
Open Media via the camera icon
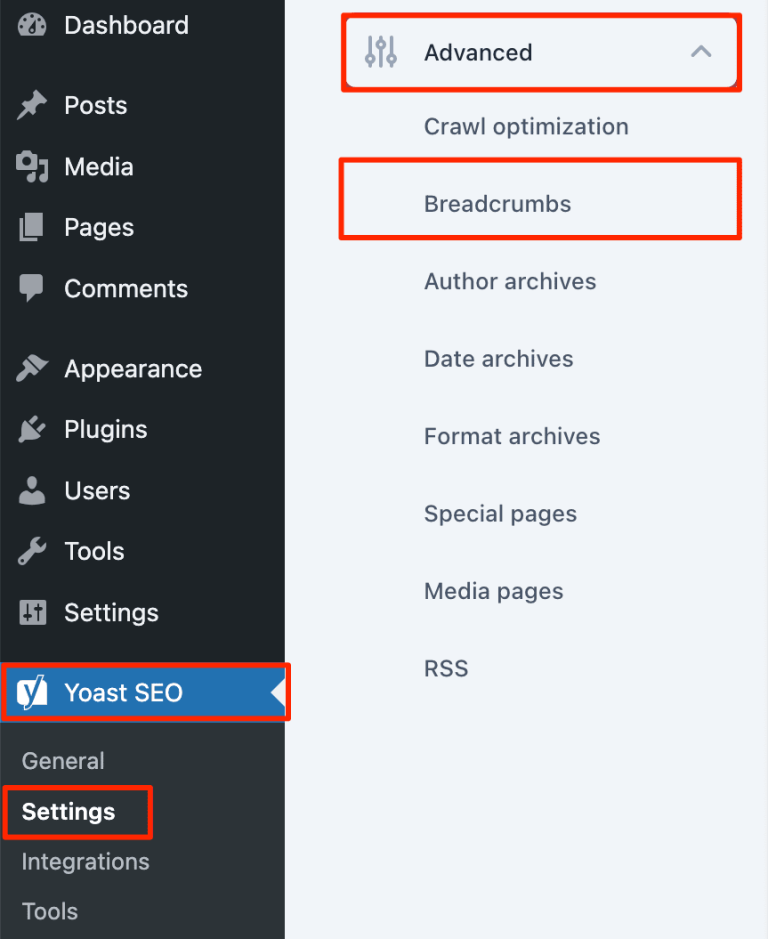pos(31,166)
